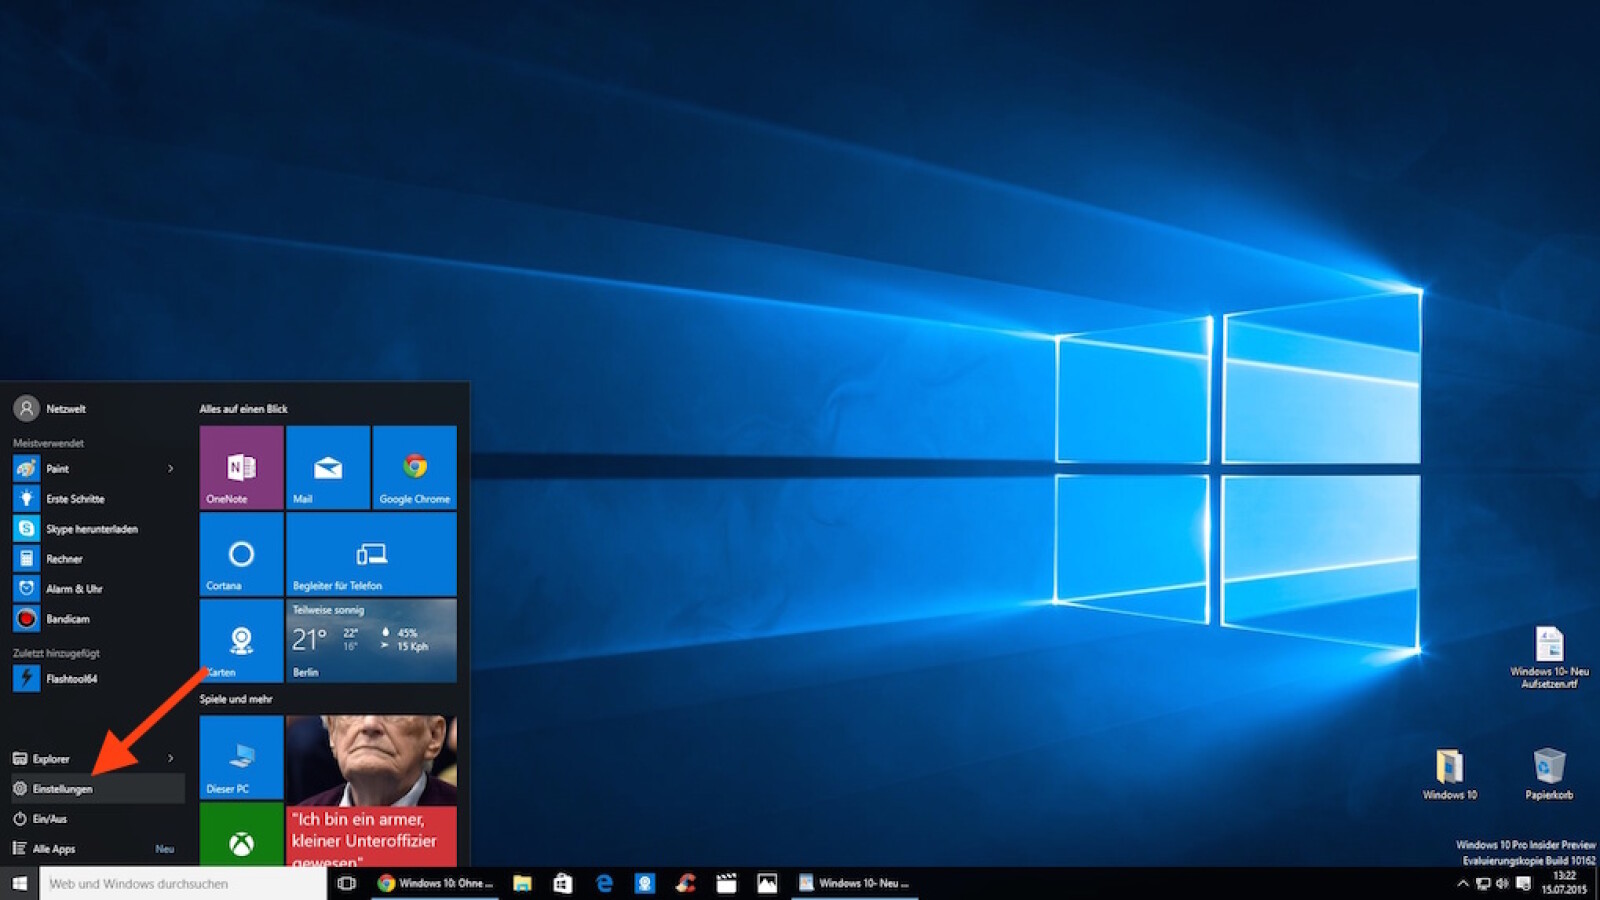The height and width of the screenshot is (900, 1600).
Task: Click the Xbox tile
Action: [241, 840]
